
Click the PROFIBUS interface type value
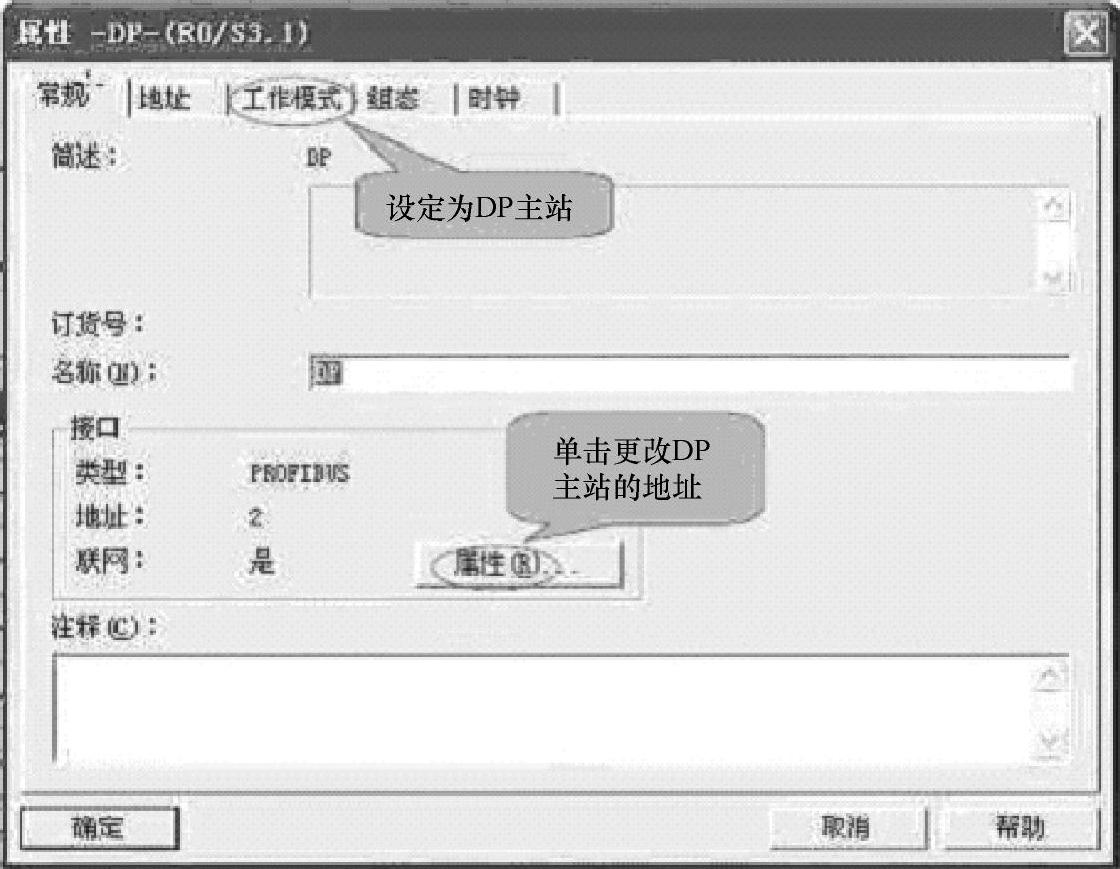[299, 473]
